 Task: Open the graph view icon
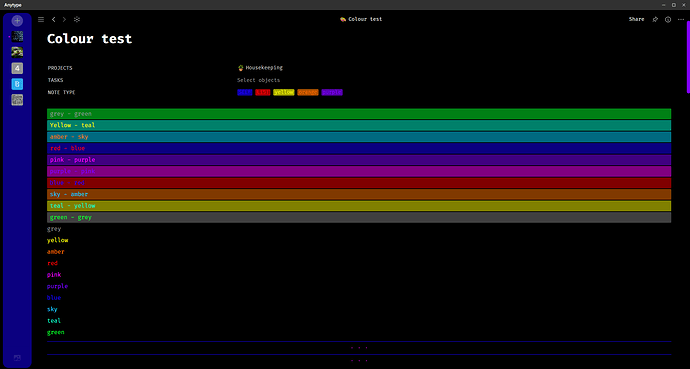pos(77,19)
